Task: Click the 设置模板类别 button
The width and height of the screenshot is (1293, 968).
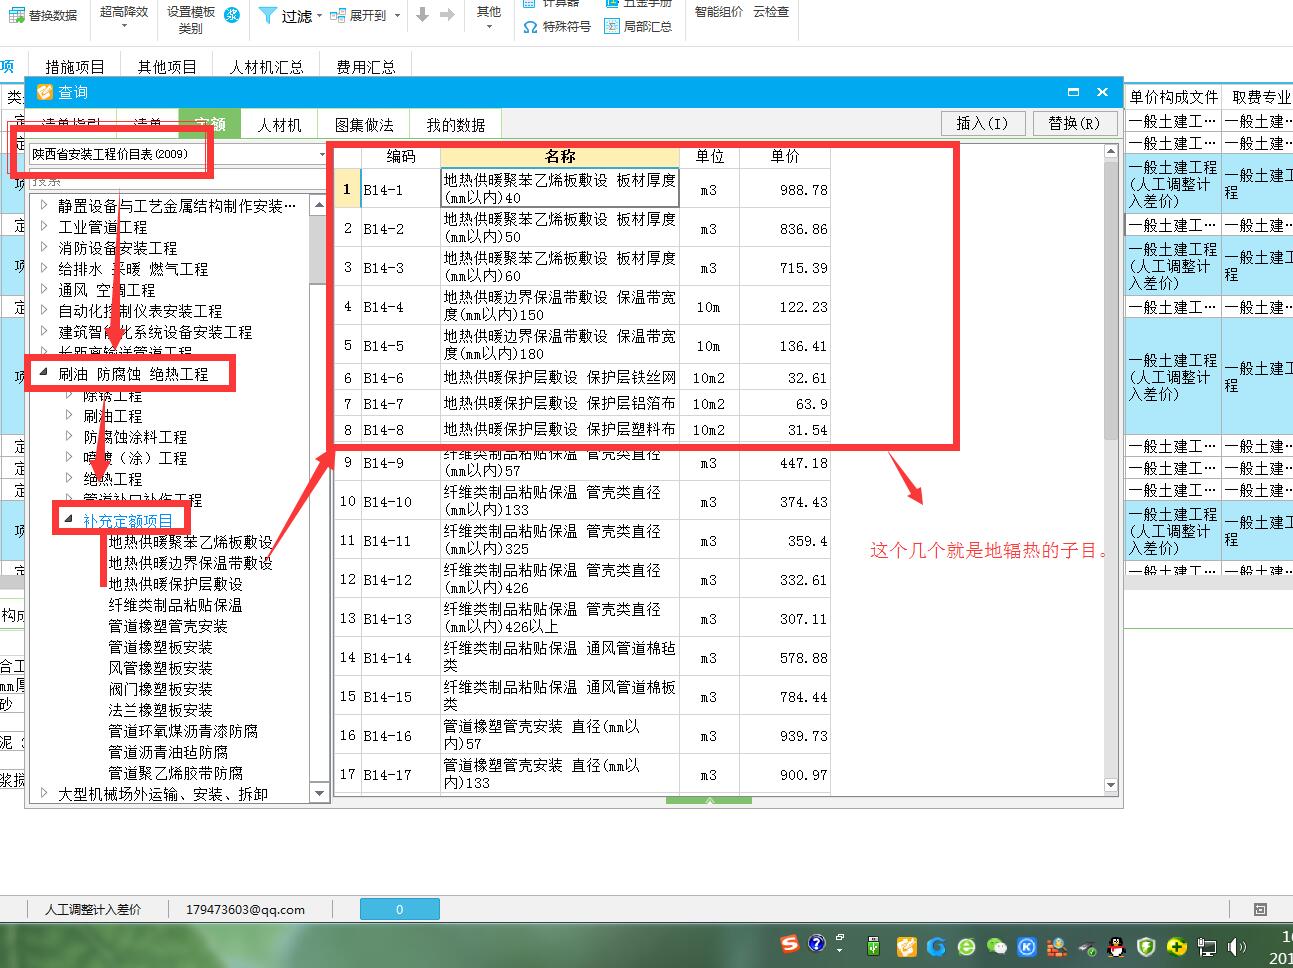Action: click(x=191, y=19)
